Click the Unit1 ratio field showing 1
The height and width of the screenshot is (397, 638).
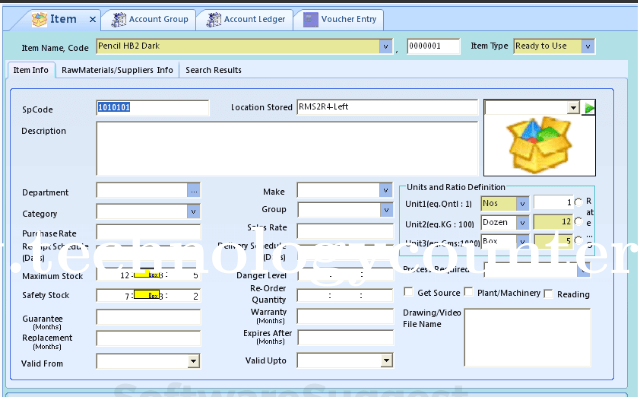[x=553, y=203]
